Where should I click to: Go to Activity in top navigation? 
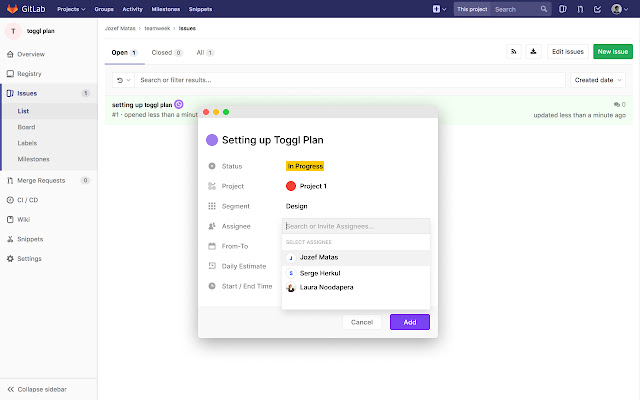pos(133,9)
